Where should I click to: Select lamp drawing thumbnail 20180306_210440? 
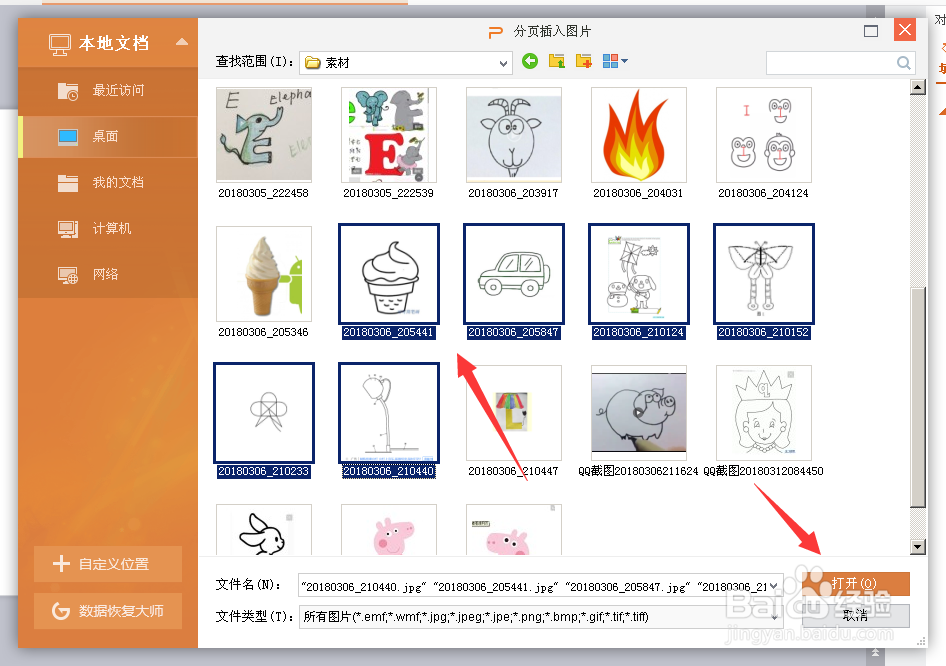tap(389, 413)
